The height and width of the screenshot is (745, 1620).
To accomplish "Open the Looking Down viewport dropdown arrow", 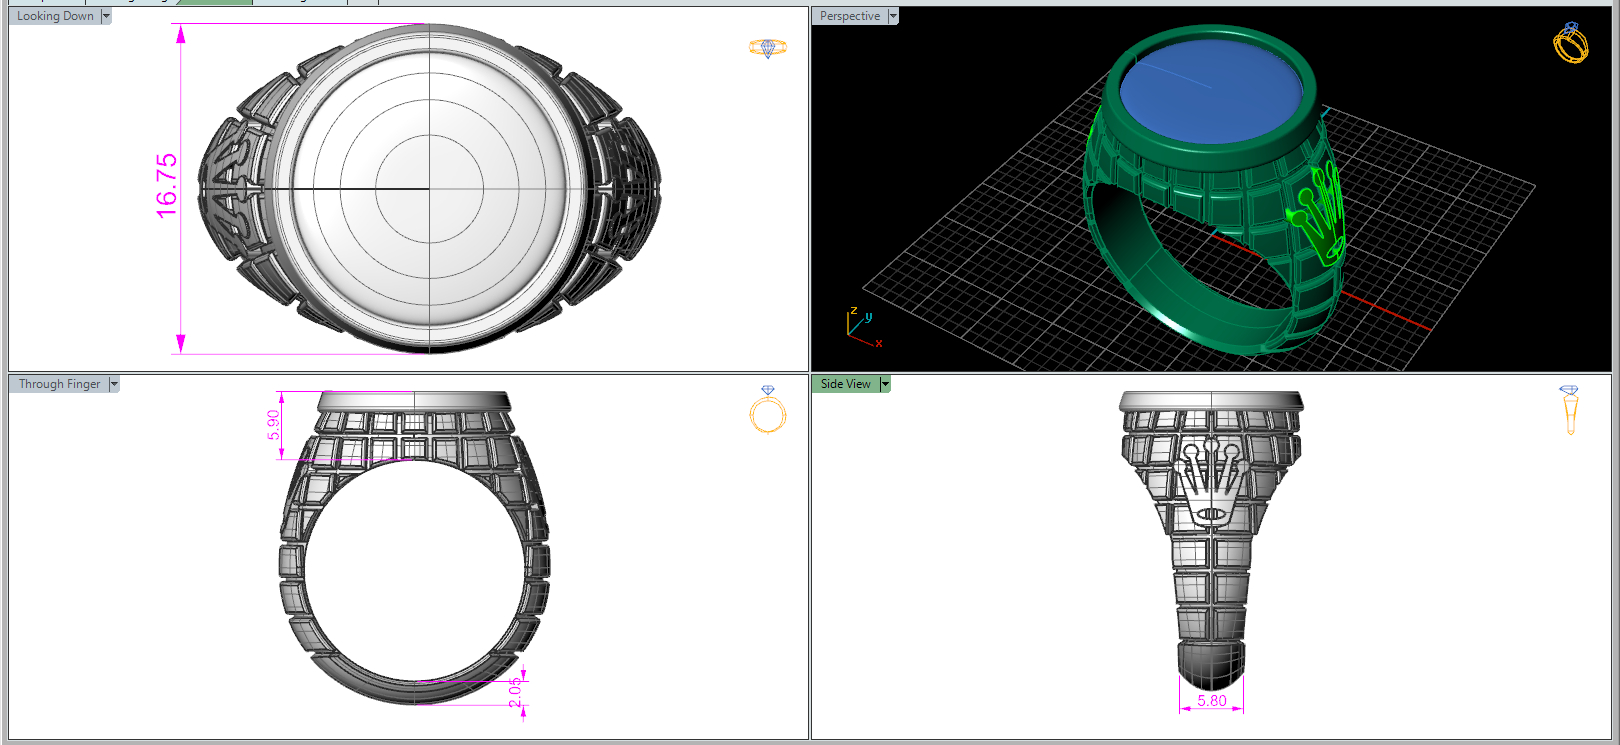I will point(106,16).
